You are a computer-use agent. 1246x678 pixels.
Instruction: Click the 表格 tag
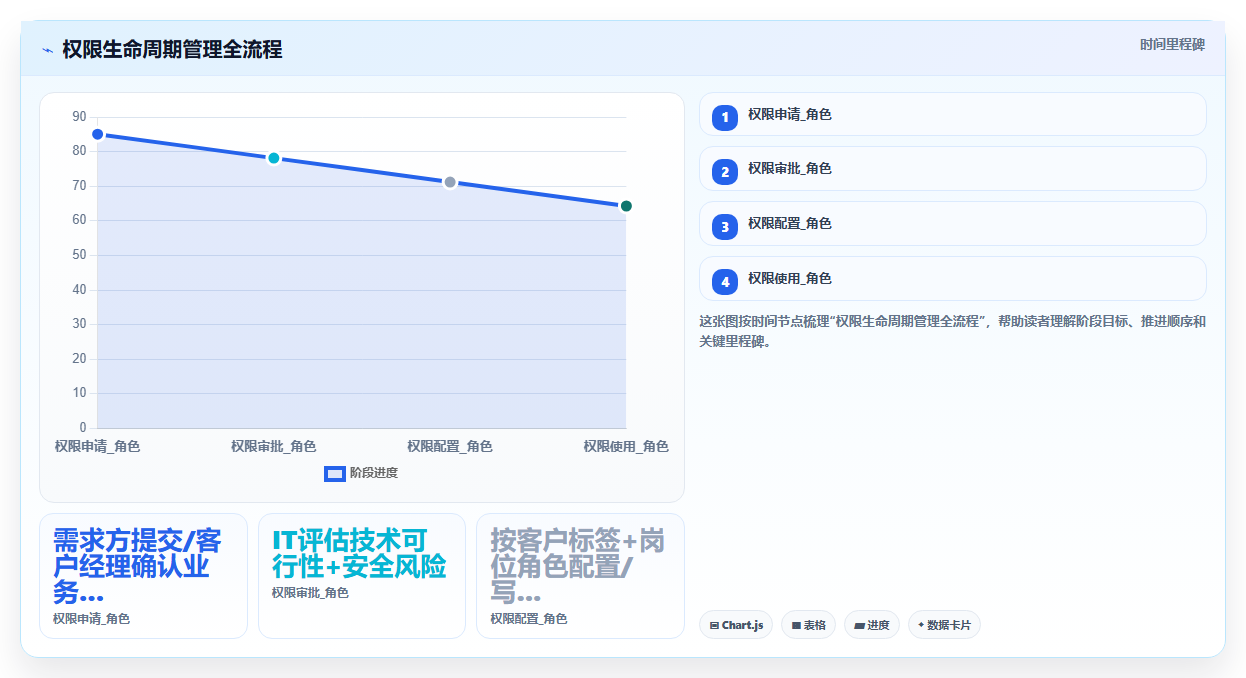(x=808, y=625)
